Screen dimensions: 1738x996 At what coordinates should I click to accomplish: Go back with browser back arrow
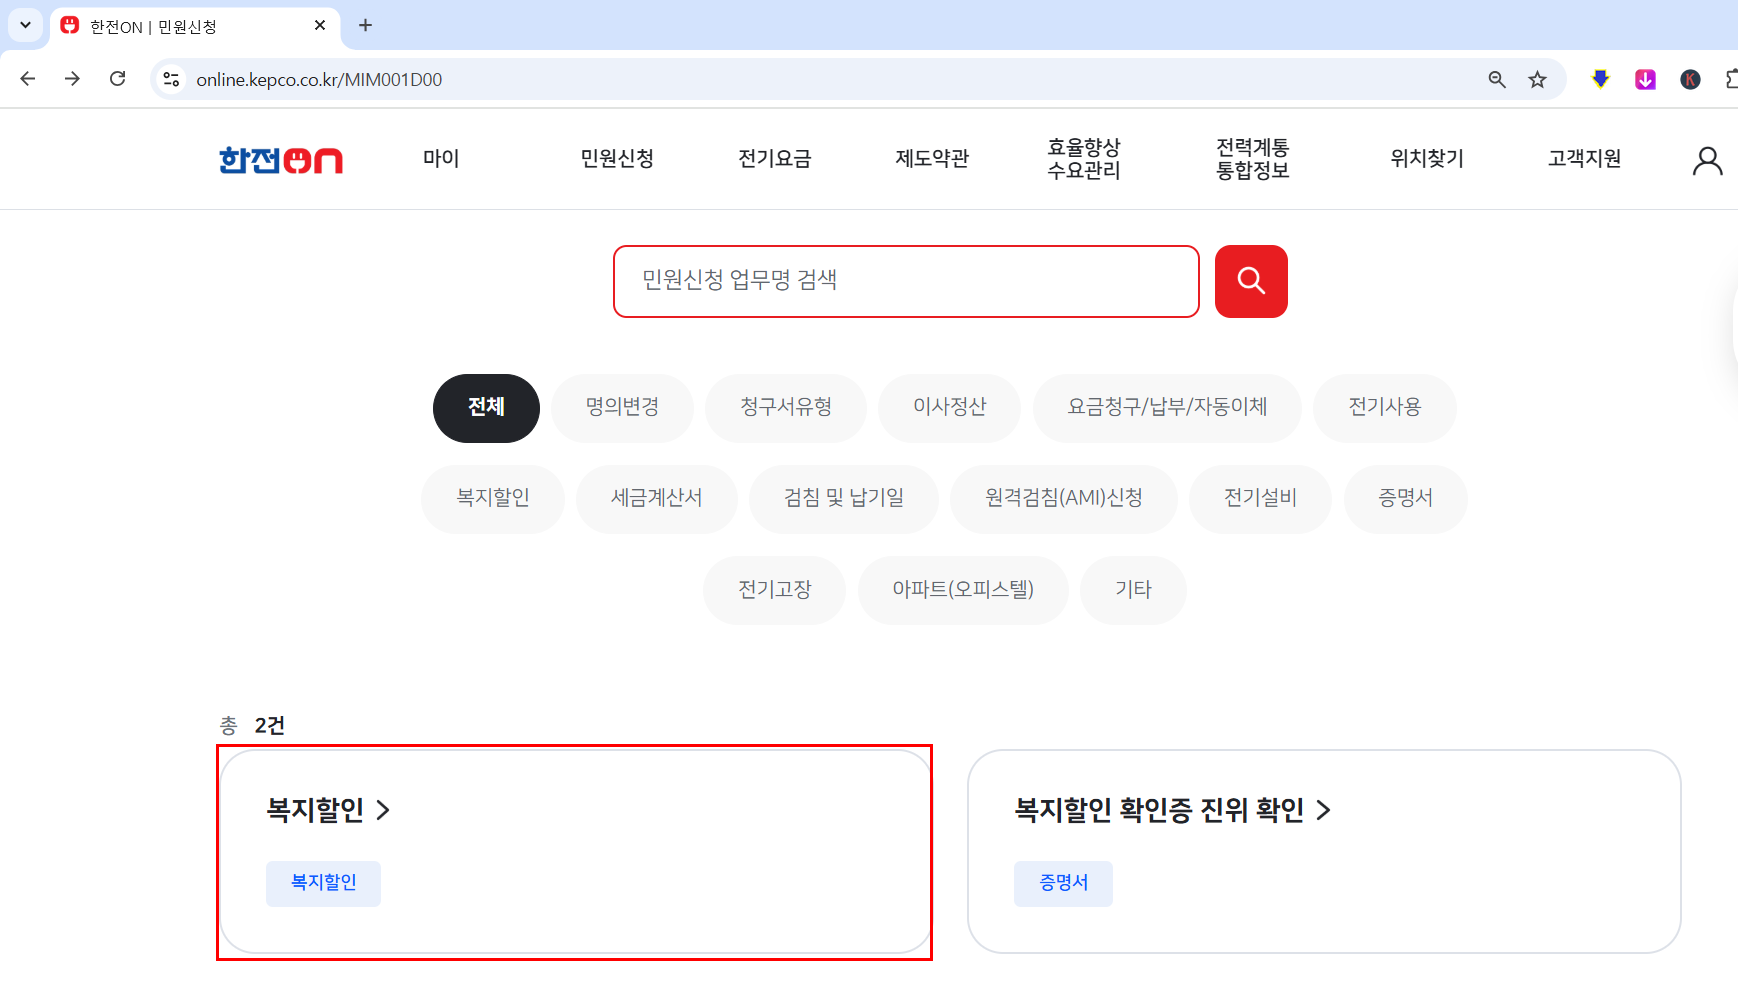point(28,79)
